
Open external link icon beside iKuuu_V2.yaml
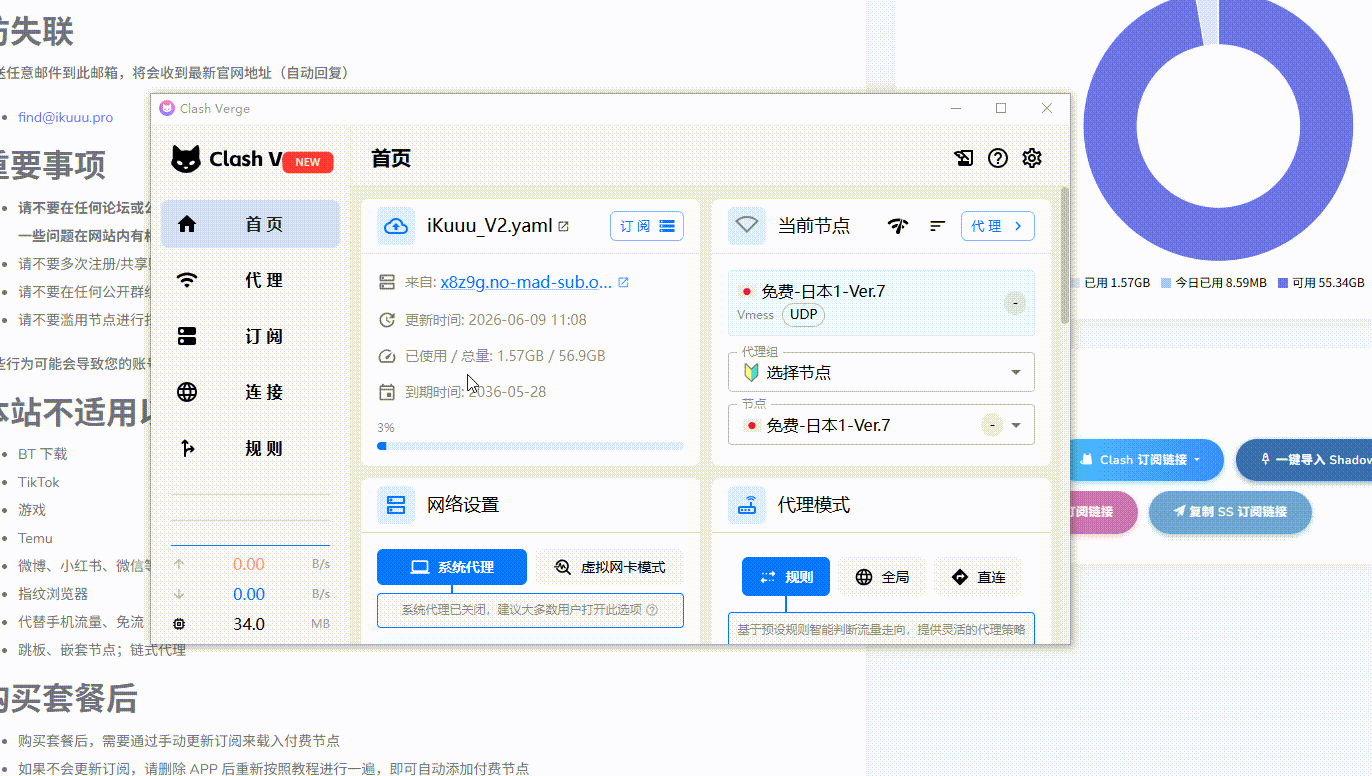pos(563,226)
